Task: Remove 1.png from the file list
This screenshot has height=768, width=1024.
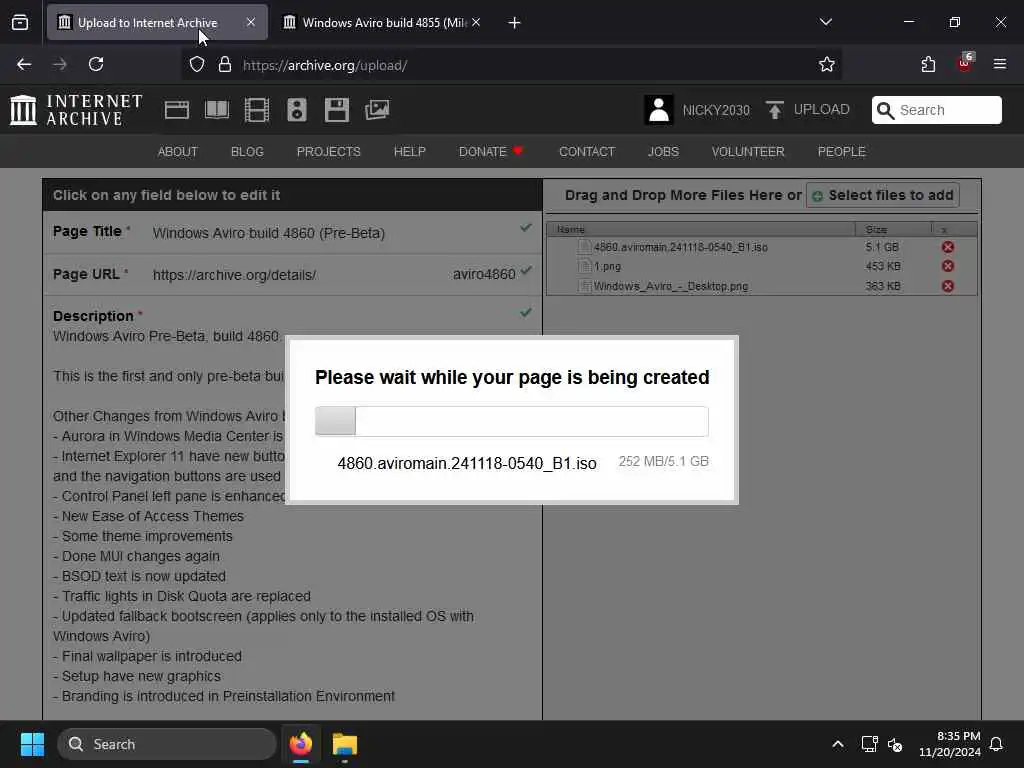Action: click(948, 266)
